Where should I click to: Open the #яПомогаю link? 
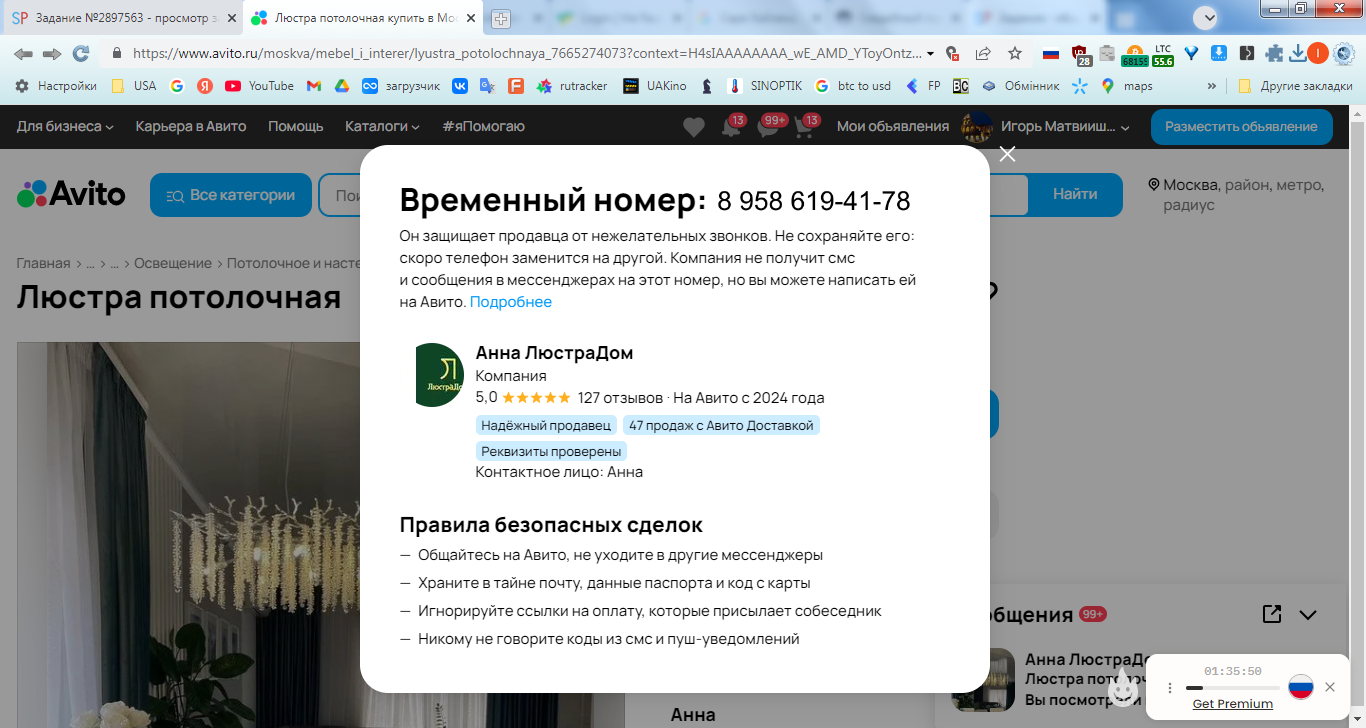point(483,126)
